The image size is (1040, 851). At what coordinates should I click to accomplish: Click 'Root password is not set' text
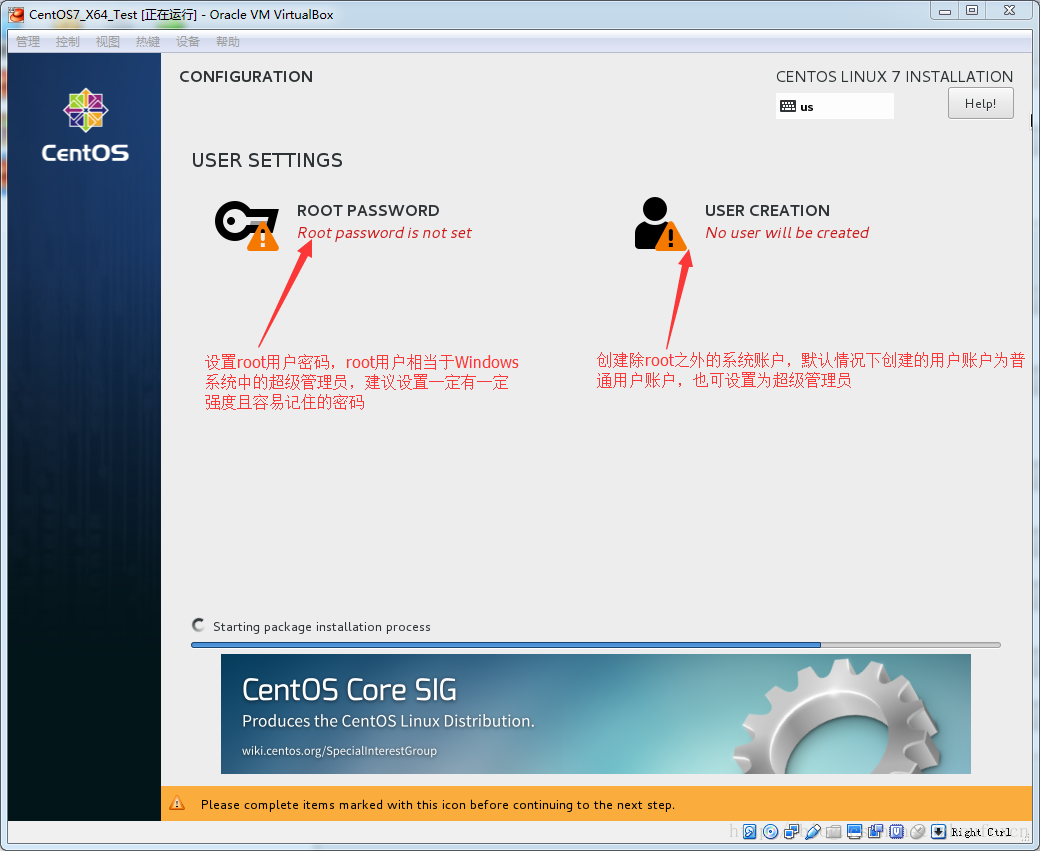pos(384,233)
